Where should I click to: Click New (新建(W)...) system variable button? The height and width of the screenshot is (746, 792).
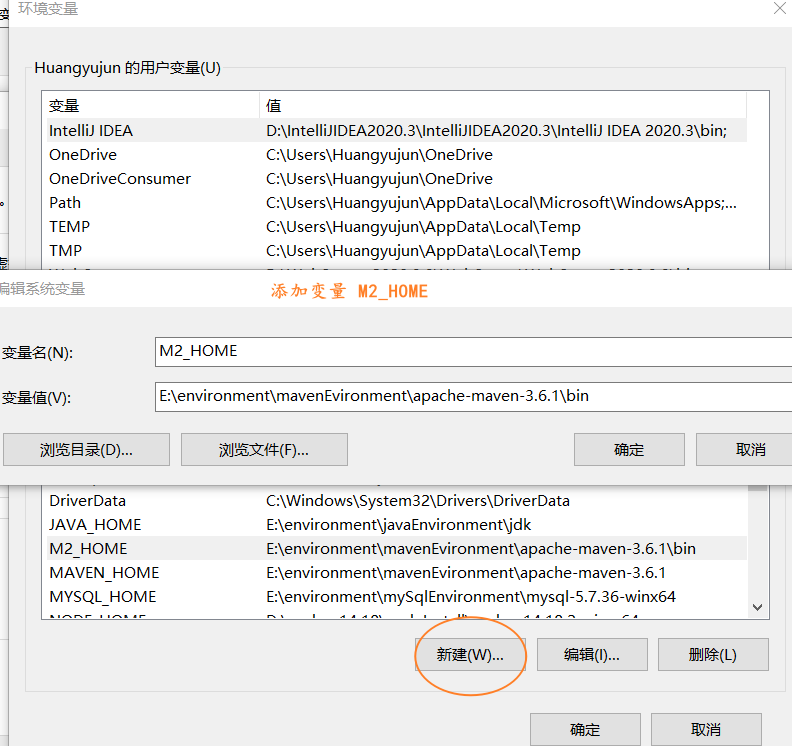tap(470, 655)
